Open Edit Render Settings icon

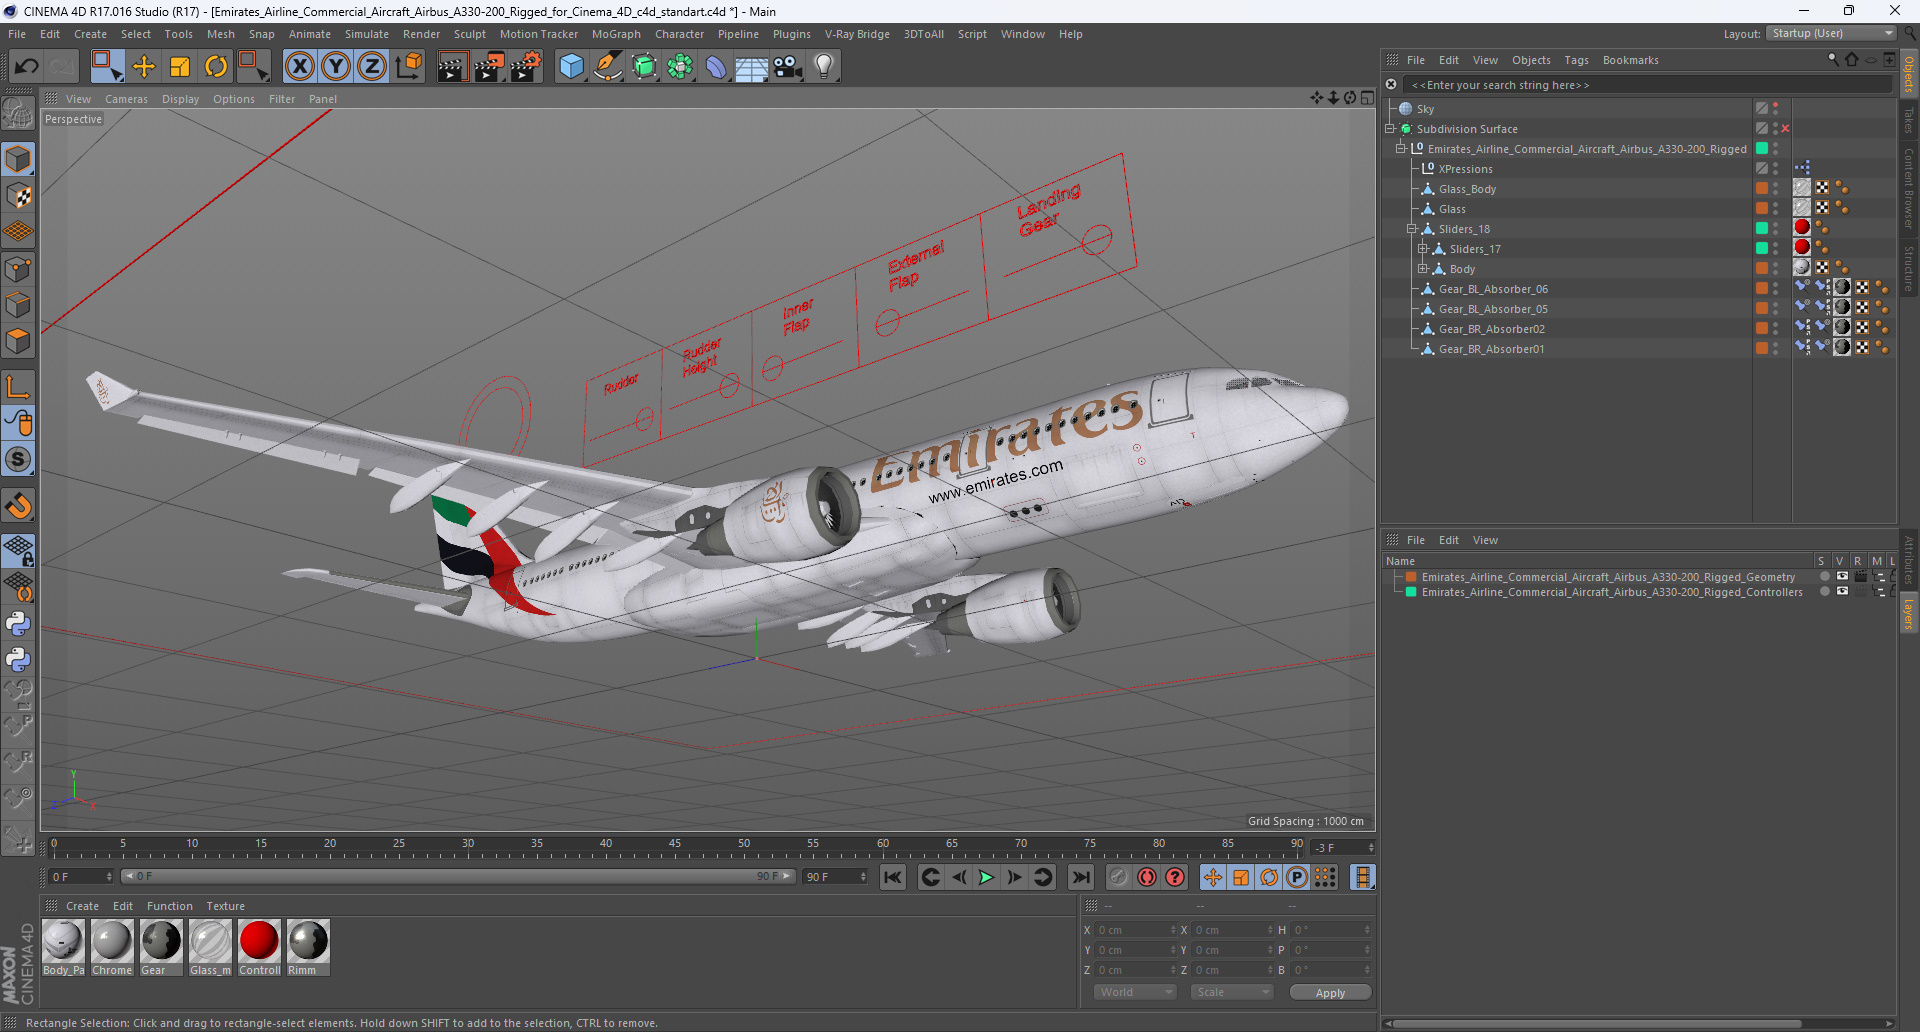pyautogui.click(x=526, y=67)
